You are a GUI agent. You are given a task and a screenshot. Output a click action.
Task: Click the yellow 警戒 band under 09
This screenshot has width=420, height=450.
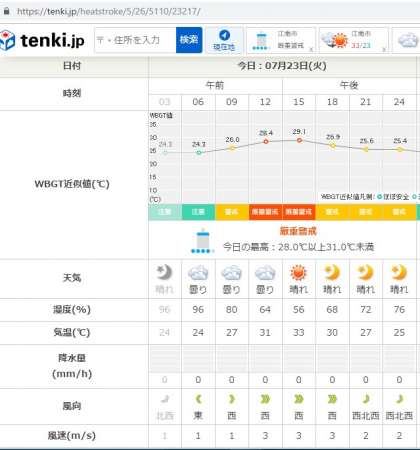click(x=232, y=212)
